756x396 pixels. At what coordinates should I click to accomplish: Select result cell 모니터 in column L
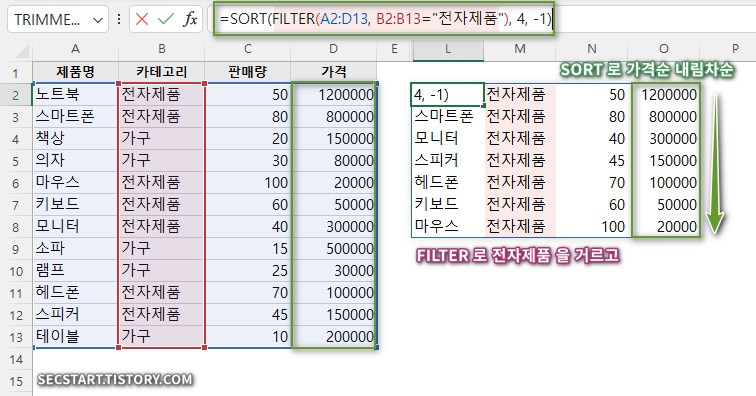coord(448,138)
